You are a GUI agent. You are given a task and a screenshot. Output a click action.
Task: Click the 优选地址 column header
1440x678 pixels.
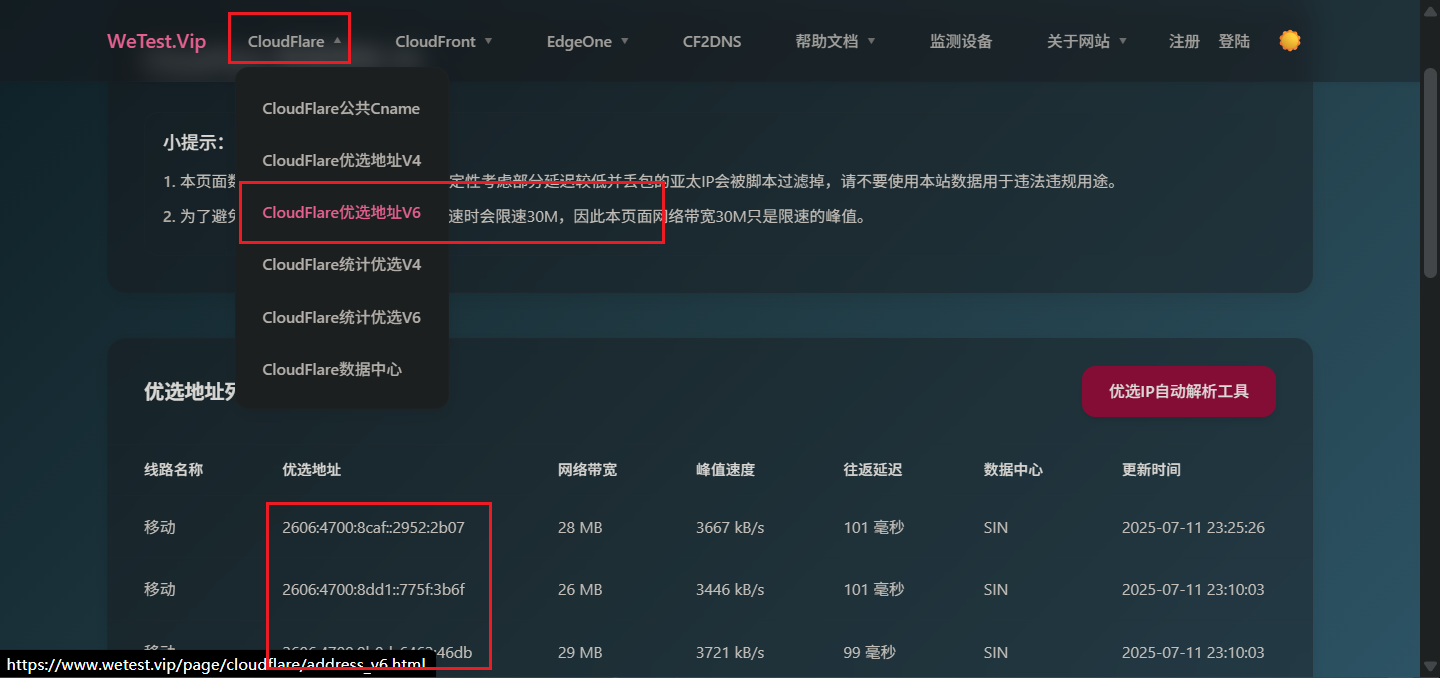[x=312, y=469]
